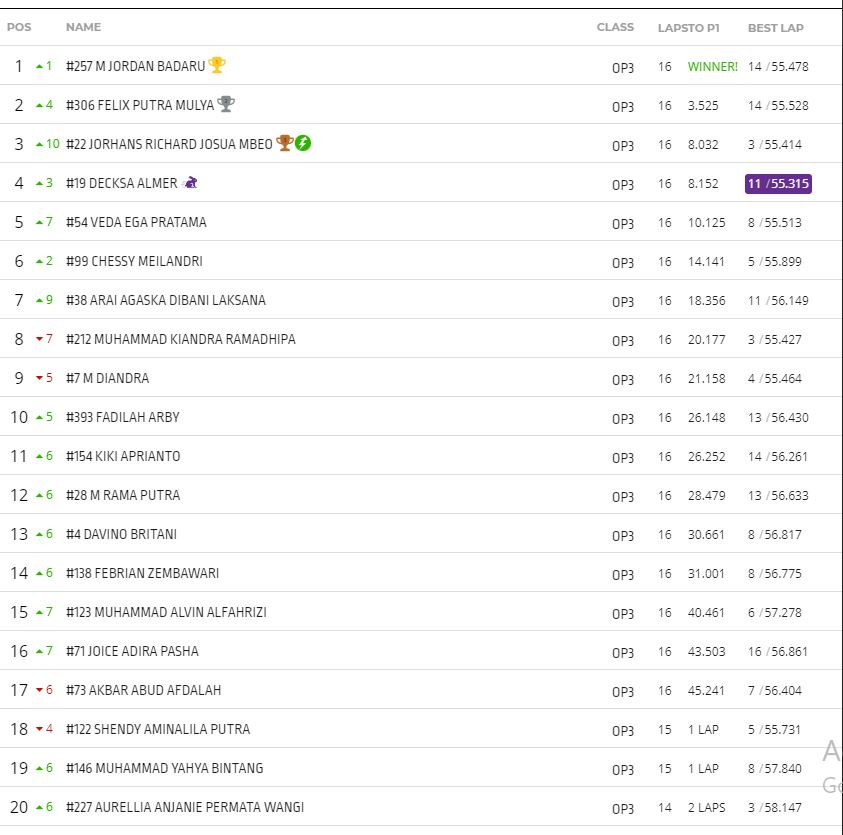The image size is (843, 835).
Task: Click the green WINNER! label
Action: (x=712, y=67)
